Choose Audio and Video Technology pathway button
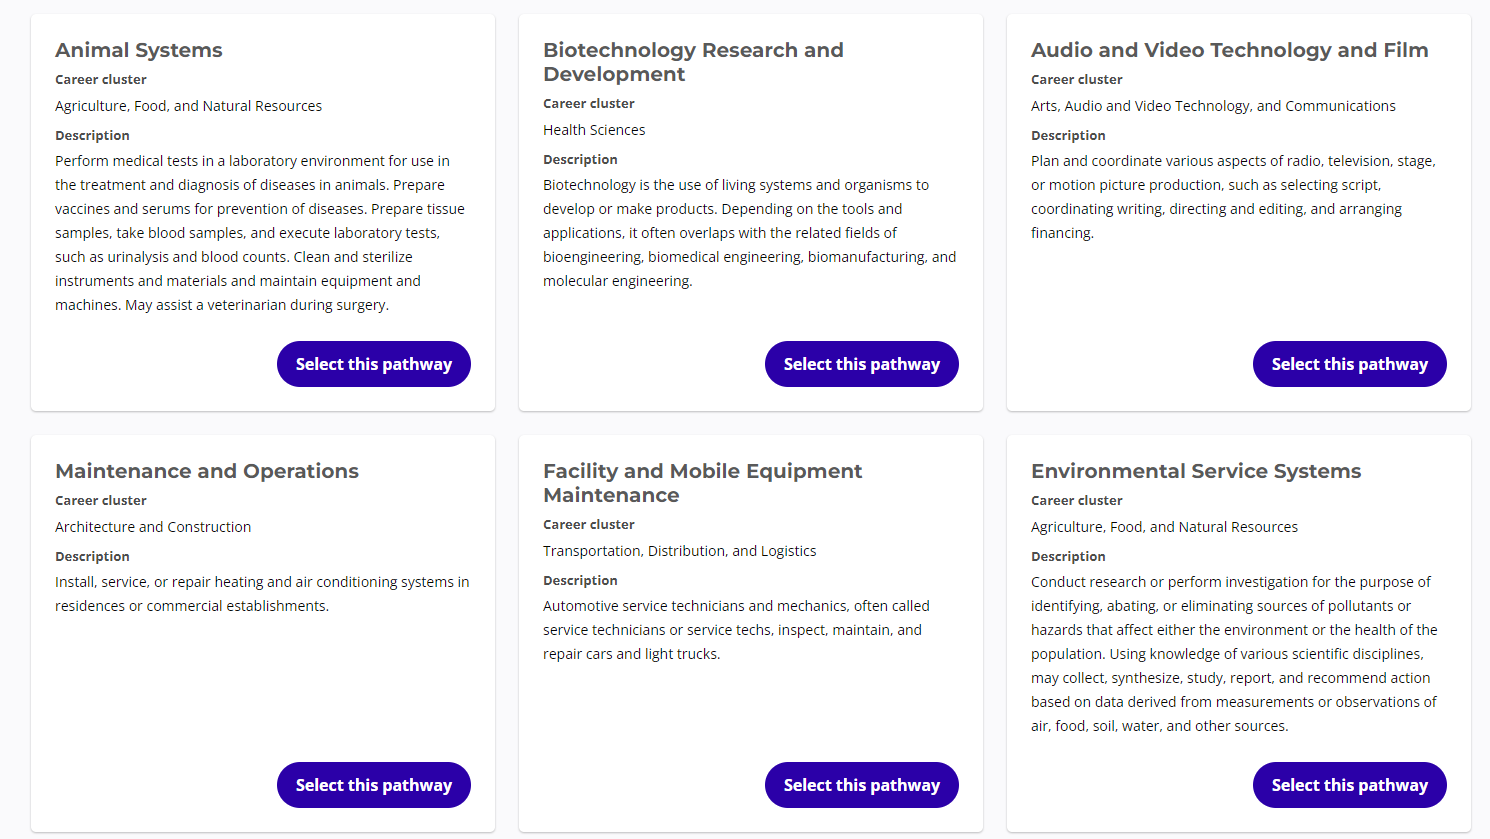Screen dimensions: 1490x839 click(1350, 364)
